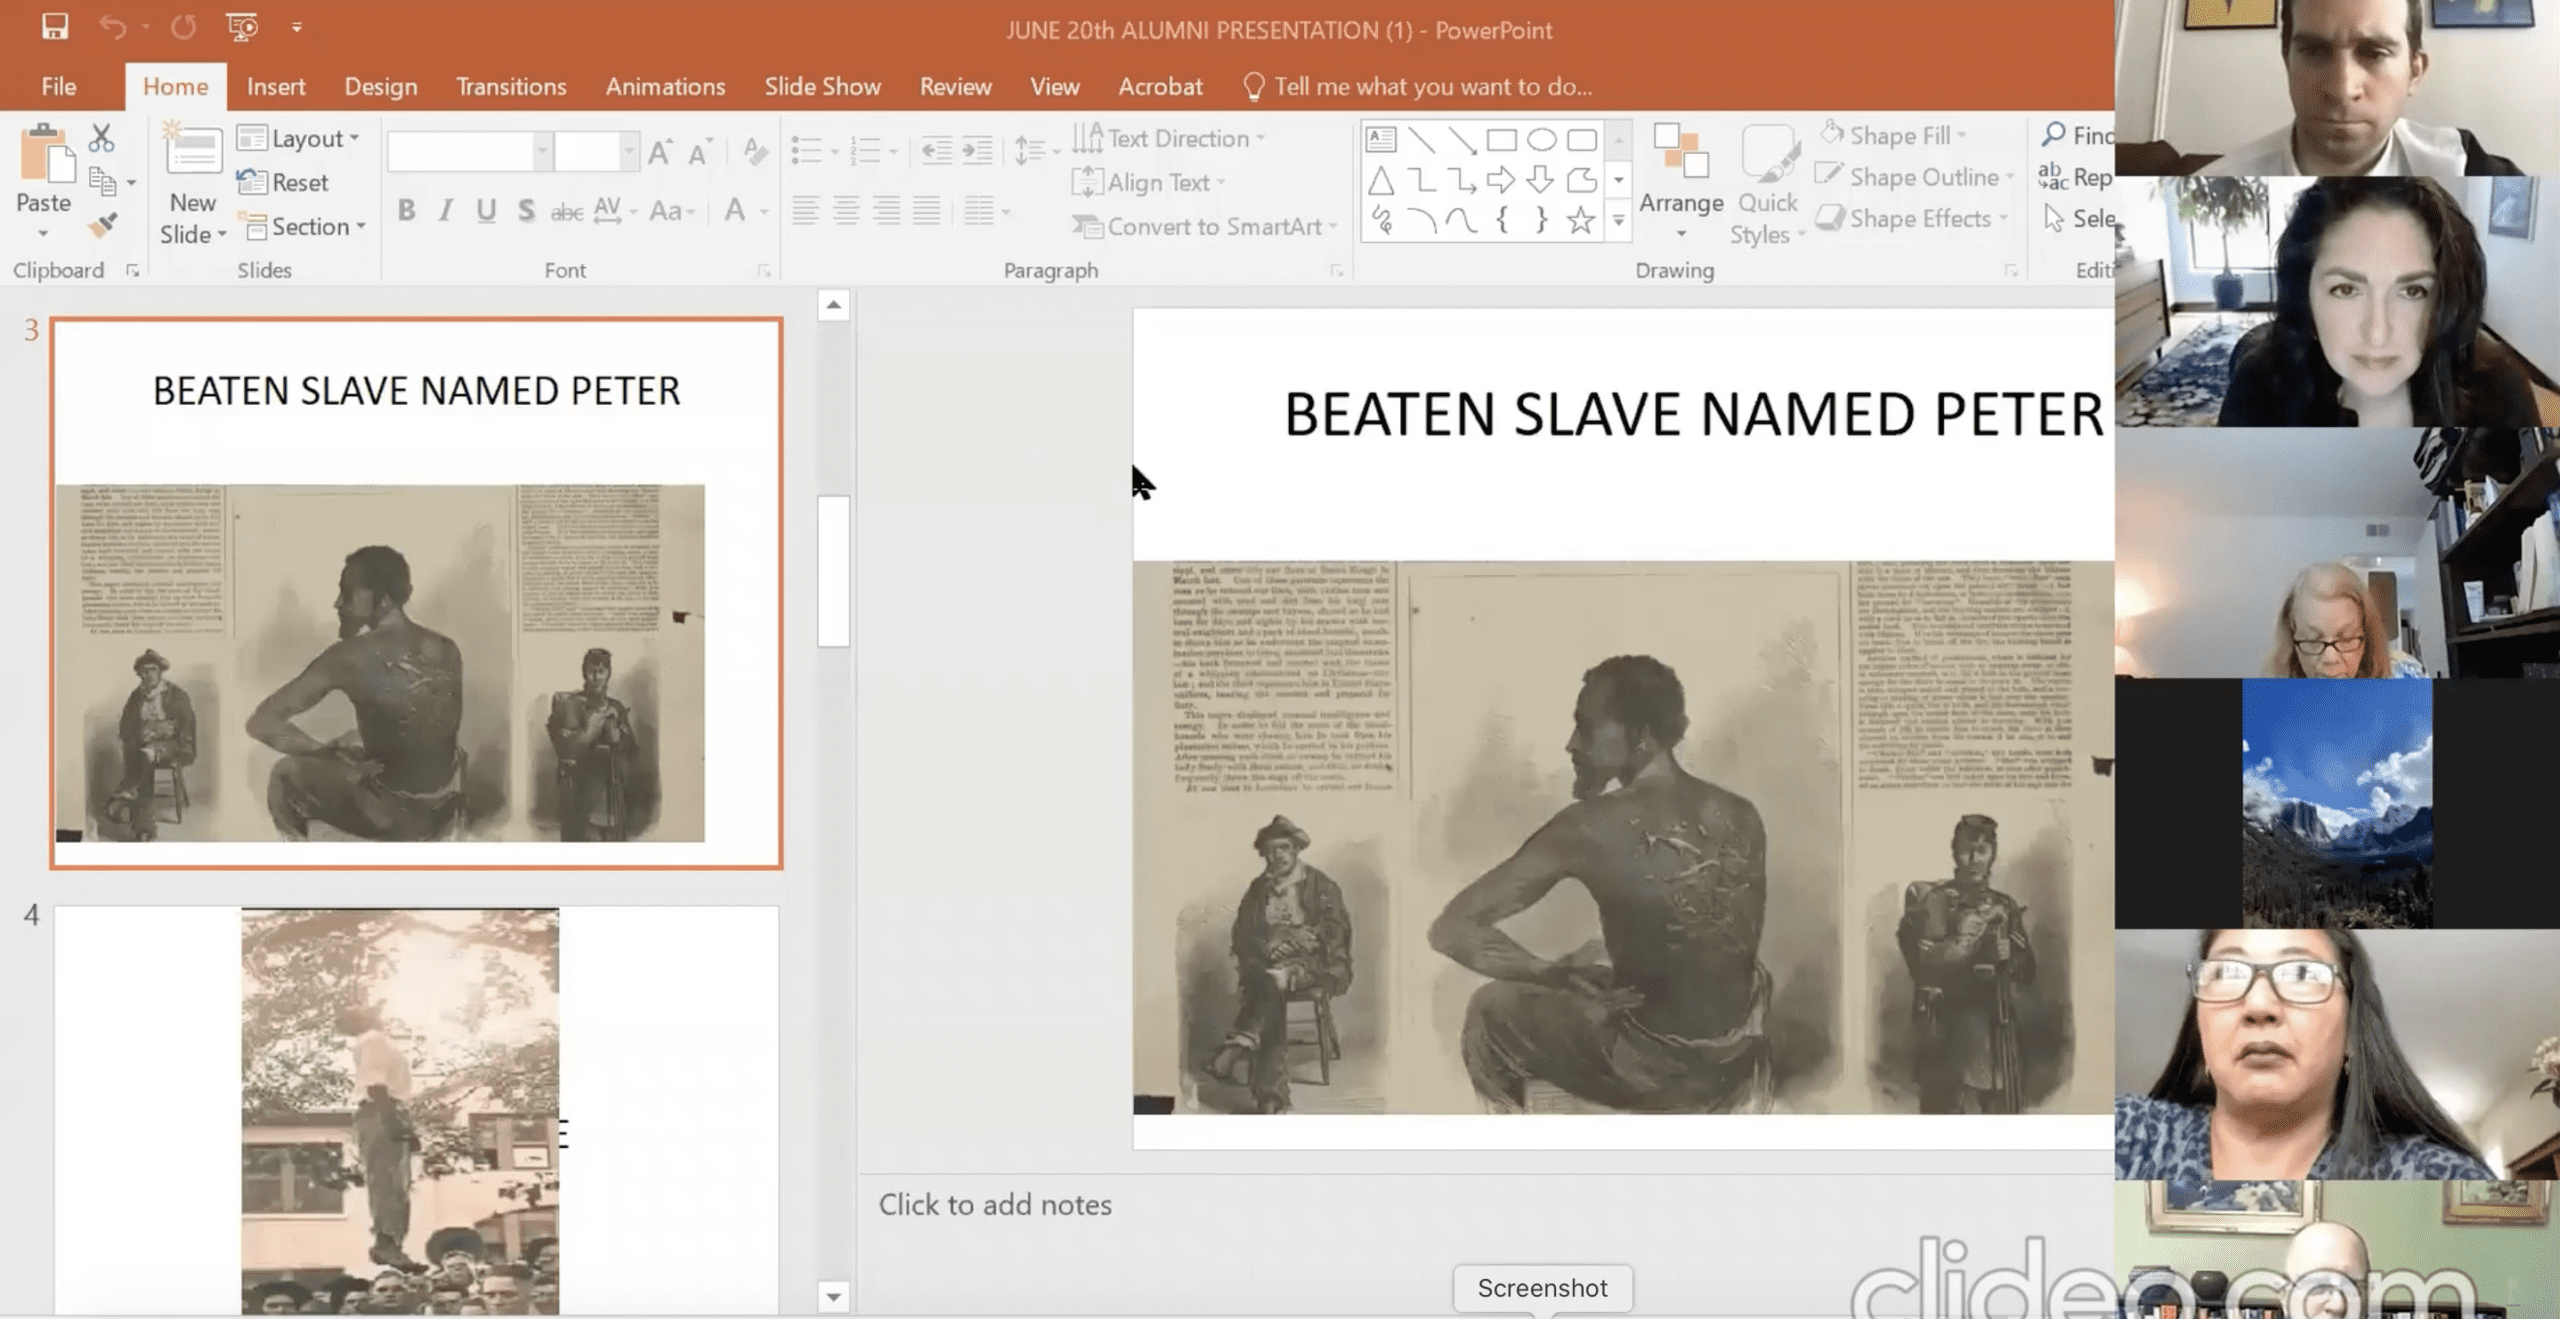The height and width of the screenshot is (1319, 2560).
Task: Select slide 4 thumbnail
Action: 416,1110
